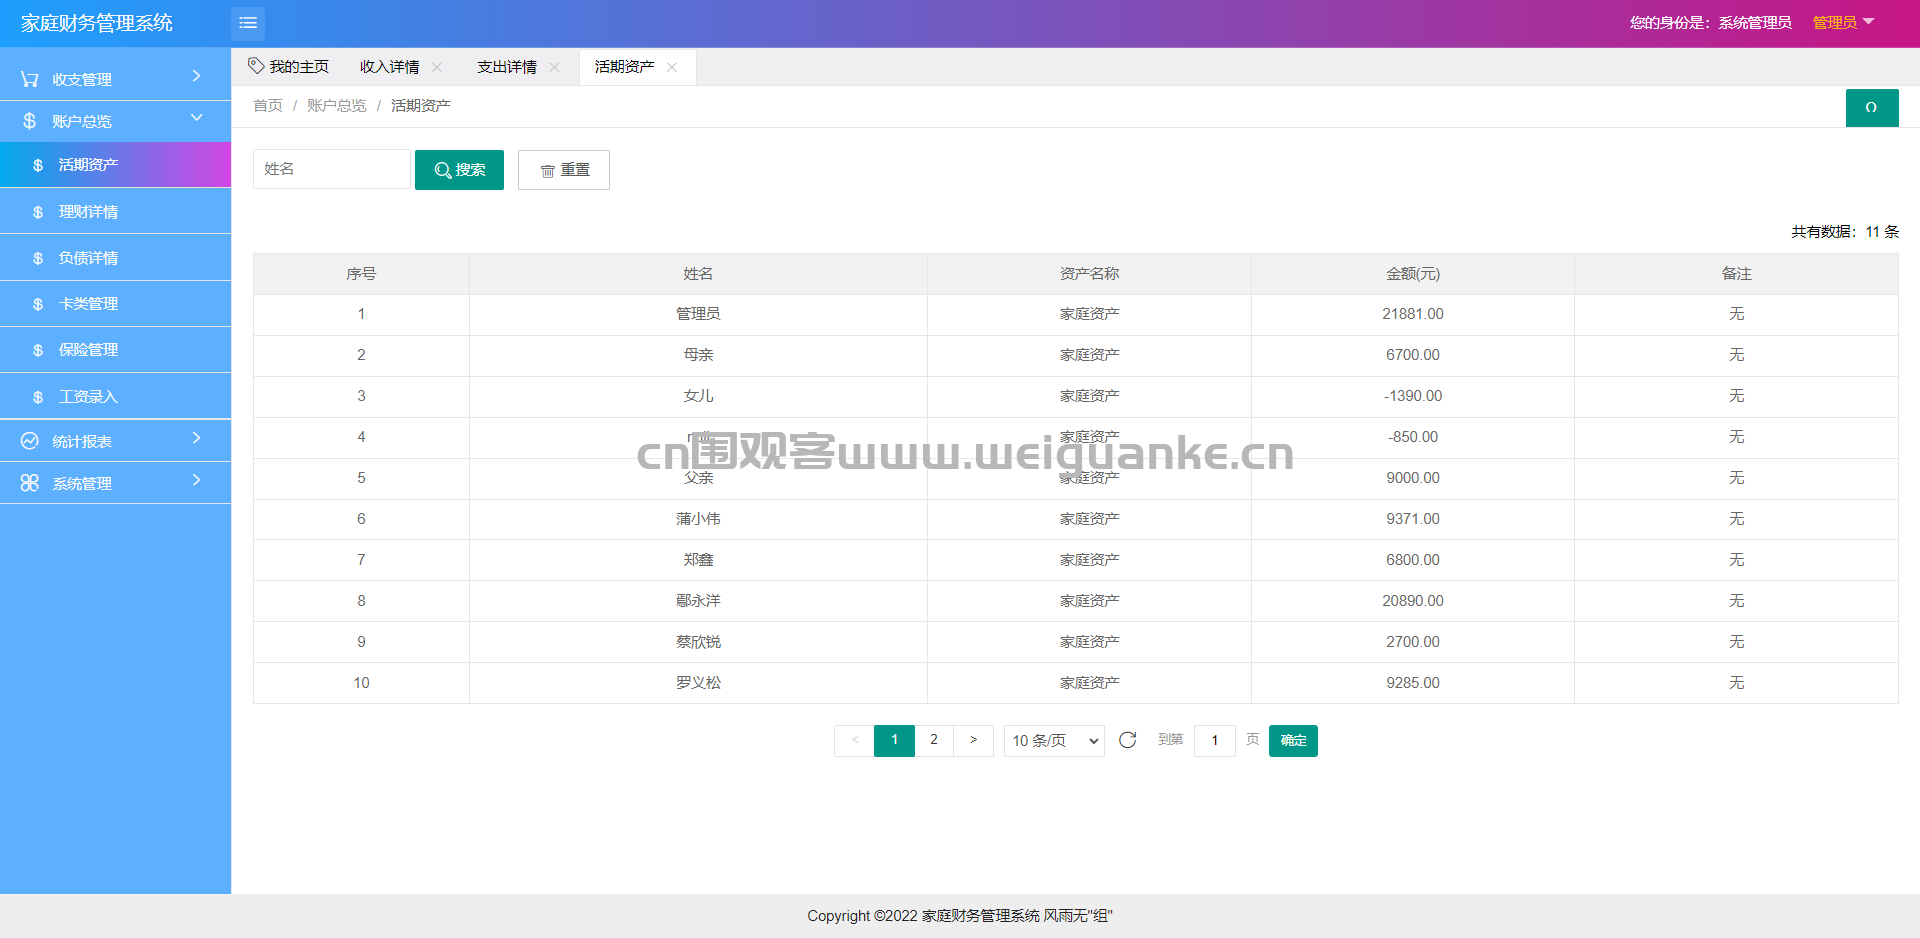Image resolution: width=1920 pixels, height=938 pixels.
Task: Close the 收入详情 tab
Action: (x=437, y=67)
